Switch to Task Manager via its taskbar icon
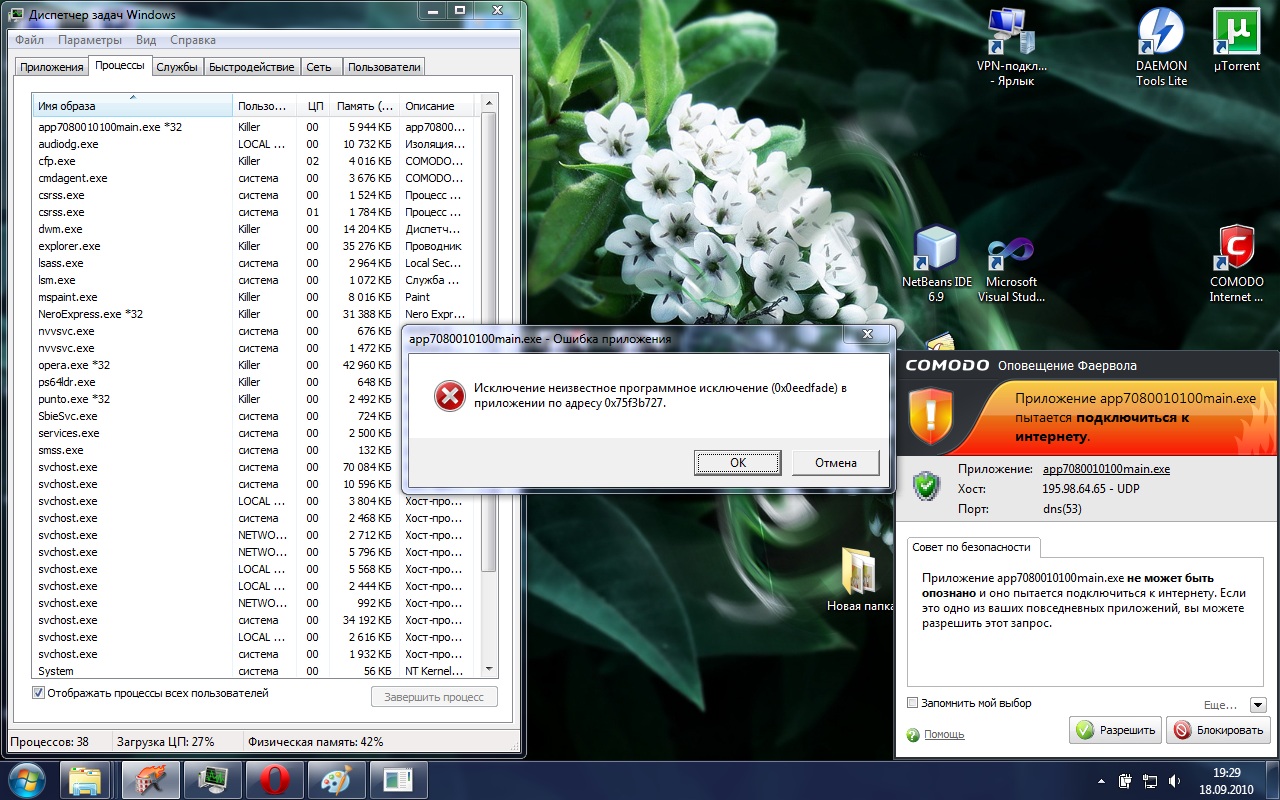This screenshot has height=800, width=1280. click(213, 779)
